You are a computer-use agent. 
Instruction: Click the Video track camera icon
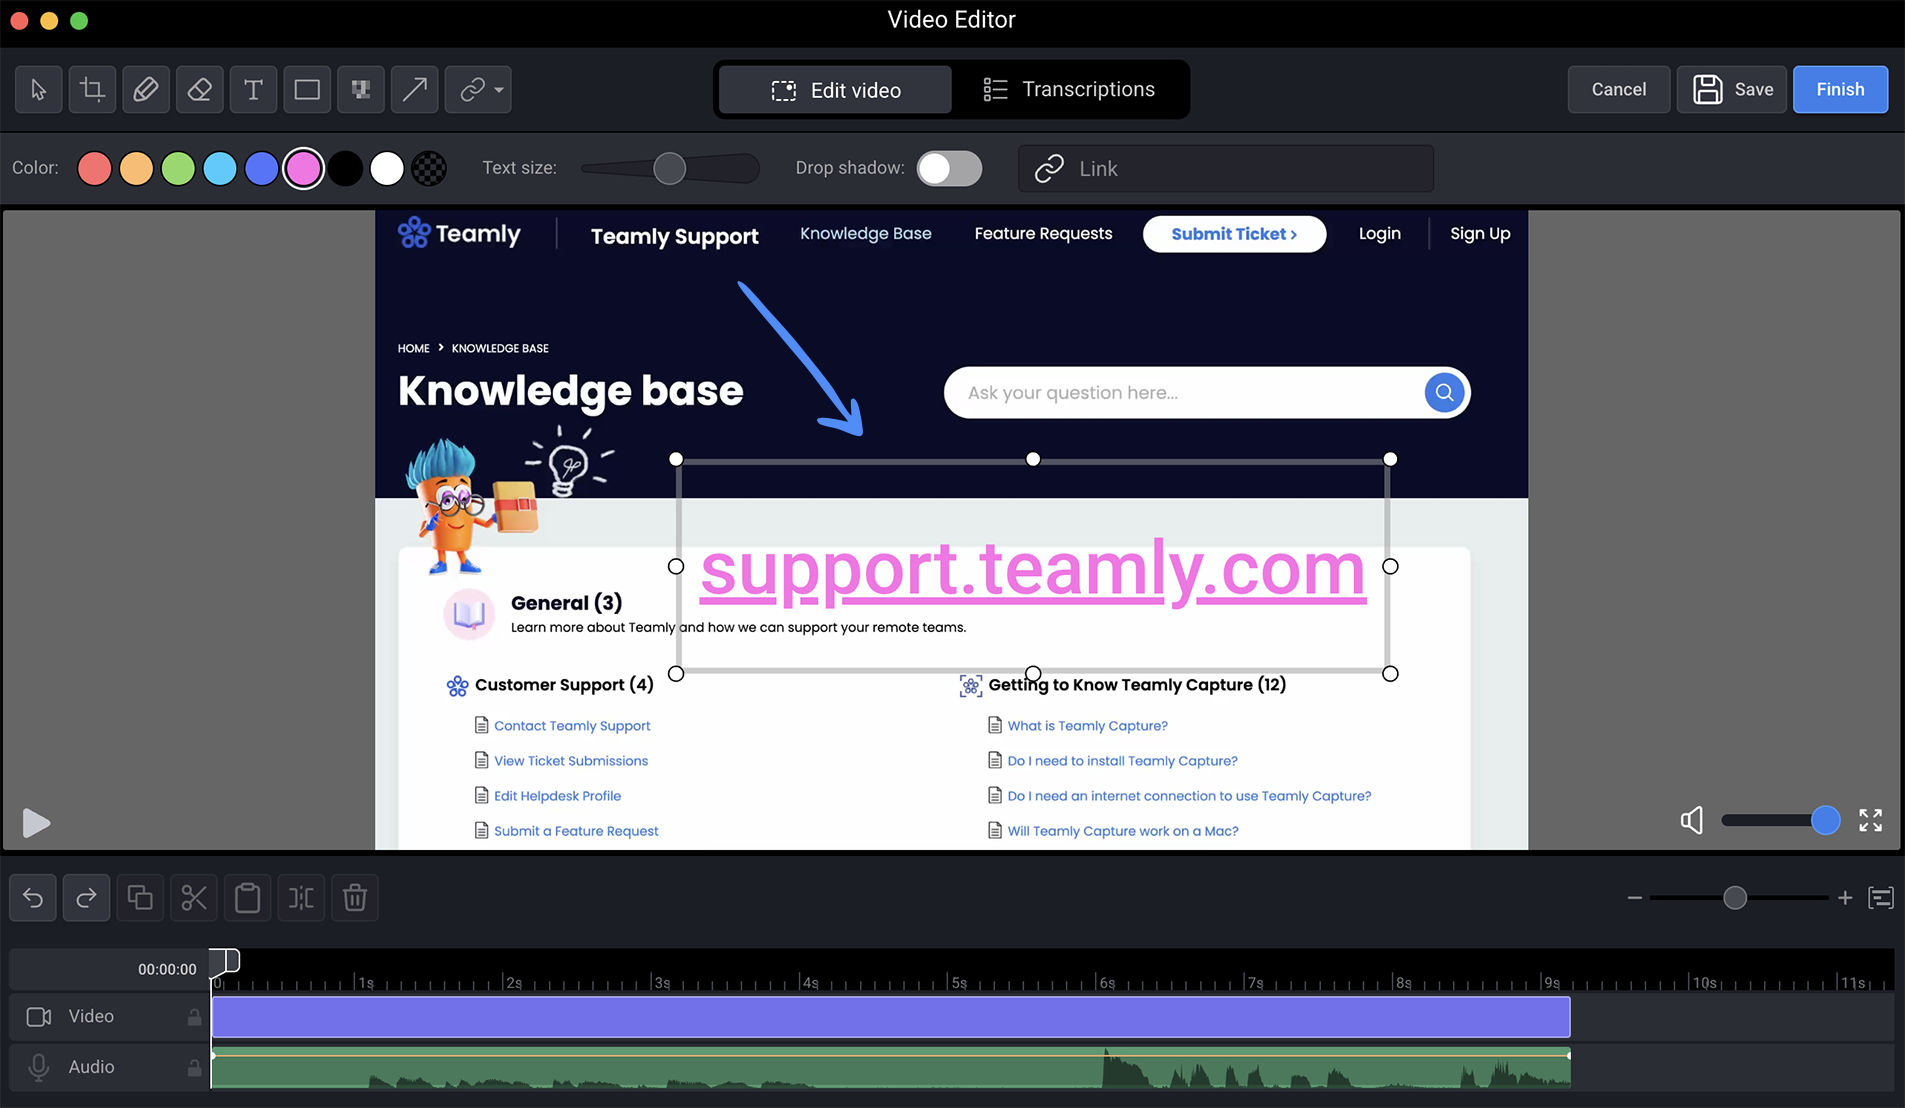point(39,1017)
